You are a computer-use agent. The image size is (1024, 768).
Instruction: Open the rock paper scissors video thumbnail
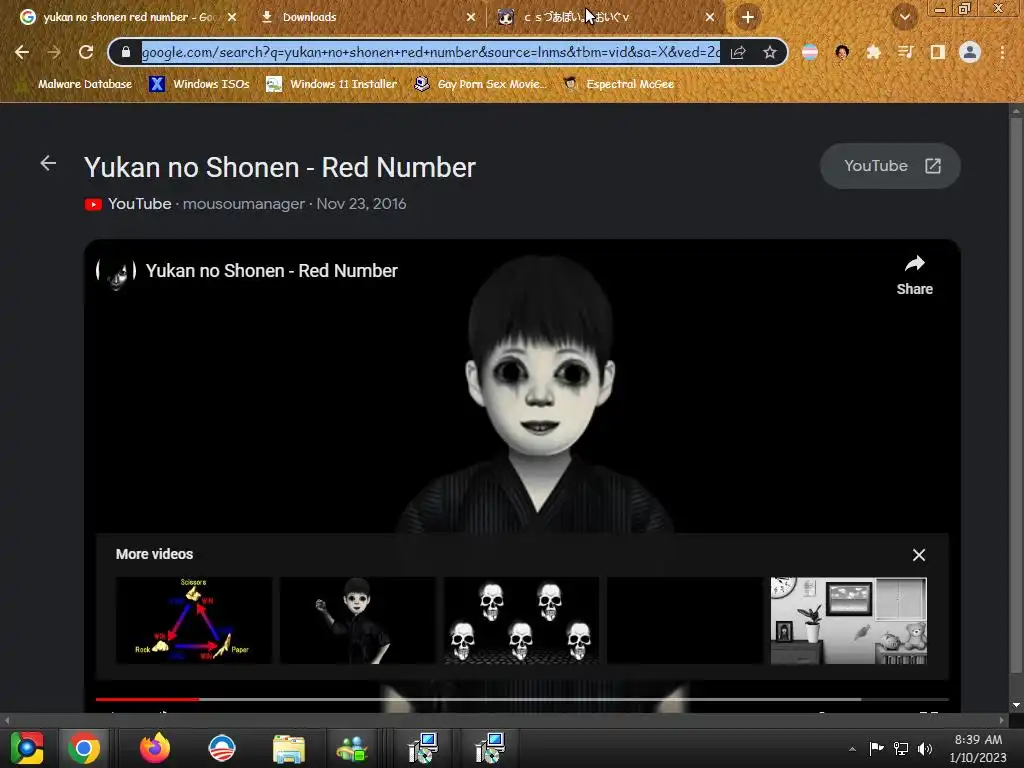(194, 620)
